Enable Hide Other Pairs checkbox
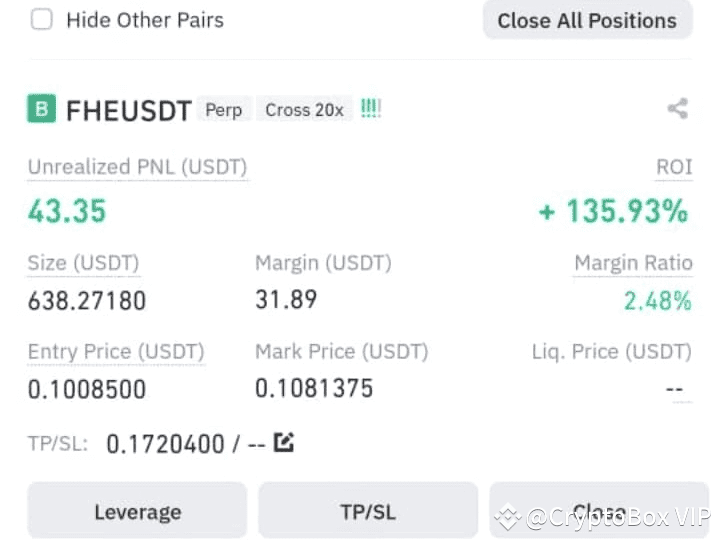Viewport: 720px width, 540px height. coord(41,20)
